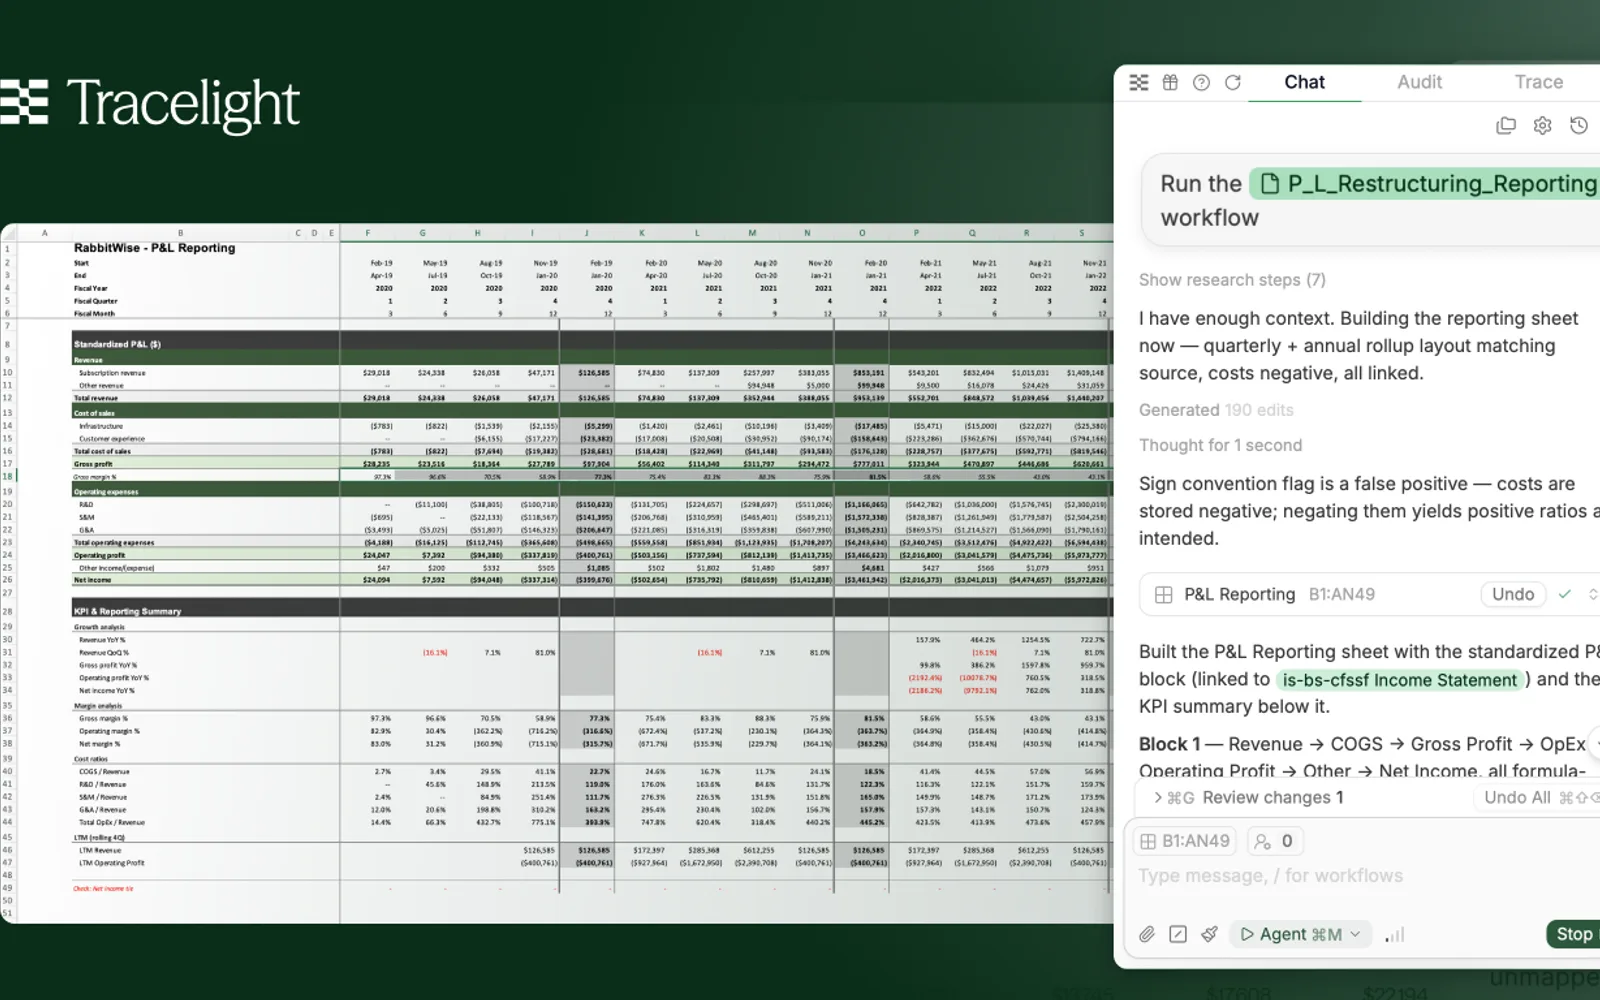Click the green accept checkmark beside Undo
Image resolution: width=1600 pixels, height=1000 pixels.
(x=1564, y=594)
